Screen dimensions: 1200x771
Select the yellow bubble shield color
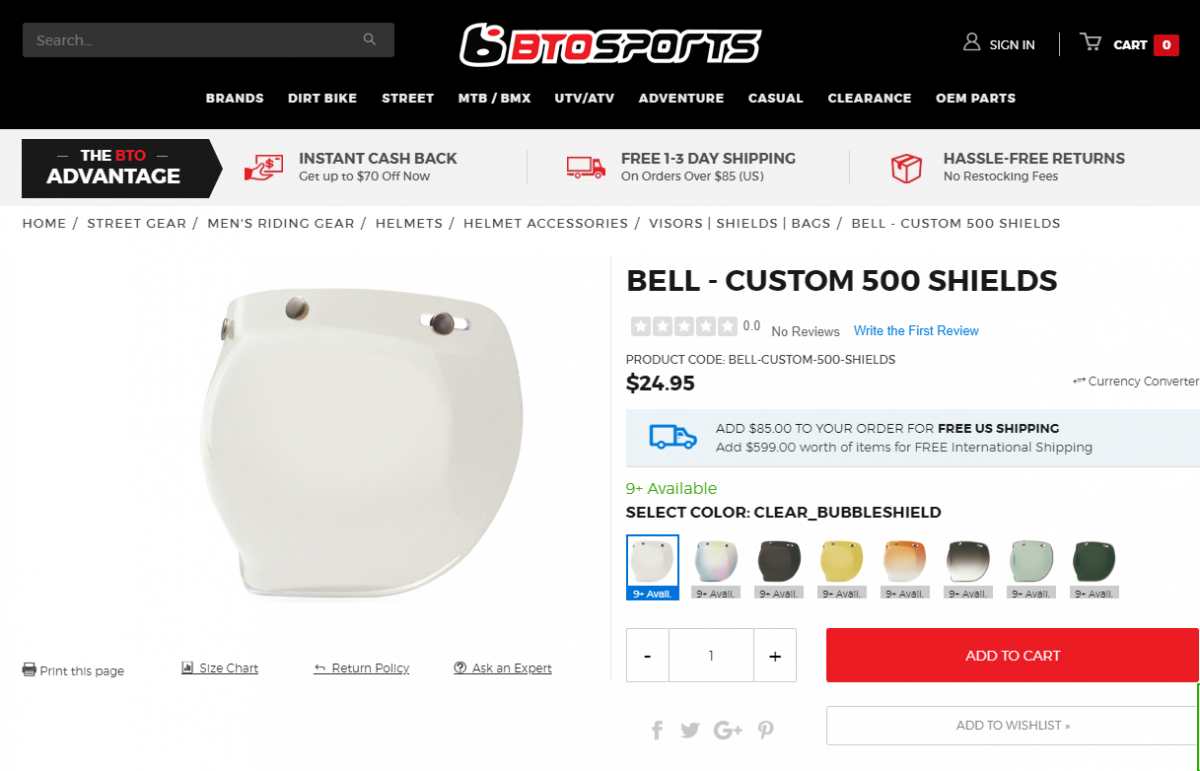point(842,561)
